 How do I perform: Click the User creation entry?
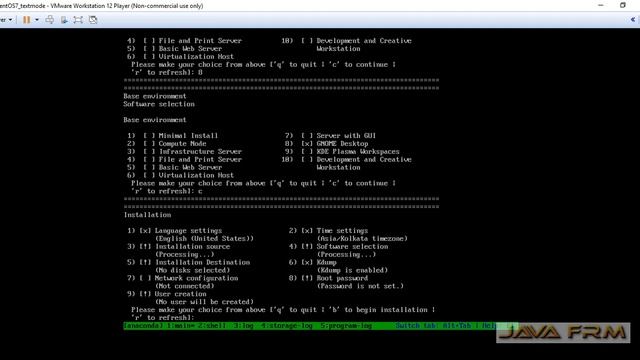pyautogui.click(x=180, y=294)
